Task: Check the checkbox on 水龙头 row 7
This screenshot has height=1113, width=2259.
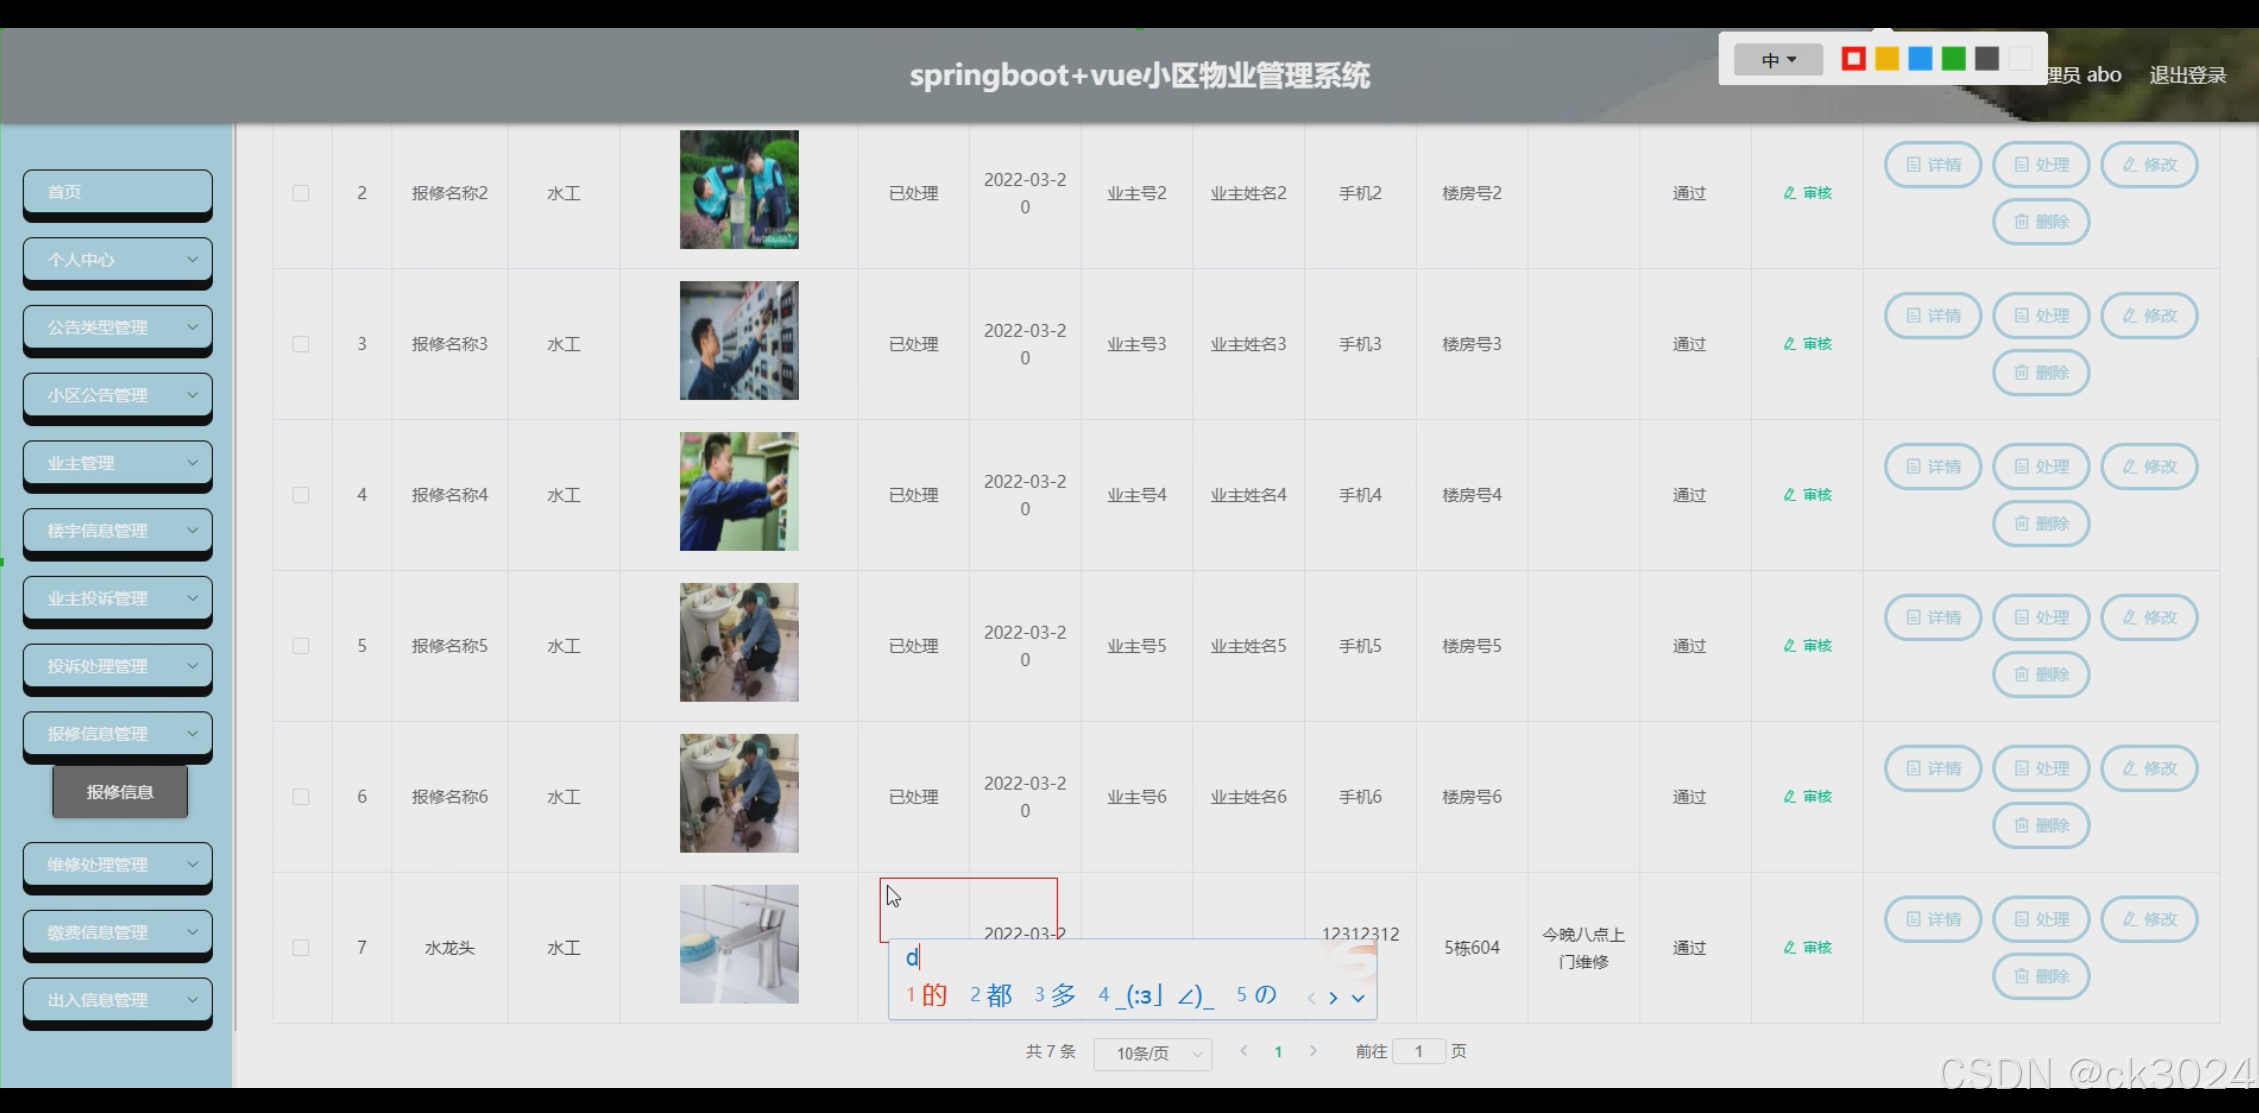Action: click(301, 947)
